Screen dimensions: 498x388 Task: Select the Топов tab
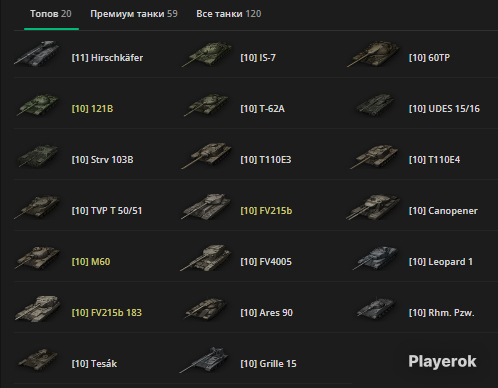[x=51, y=14]
